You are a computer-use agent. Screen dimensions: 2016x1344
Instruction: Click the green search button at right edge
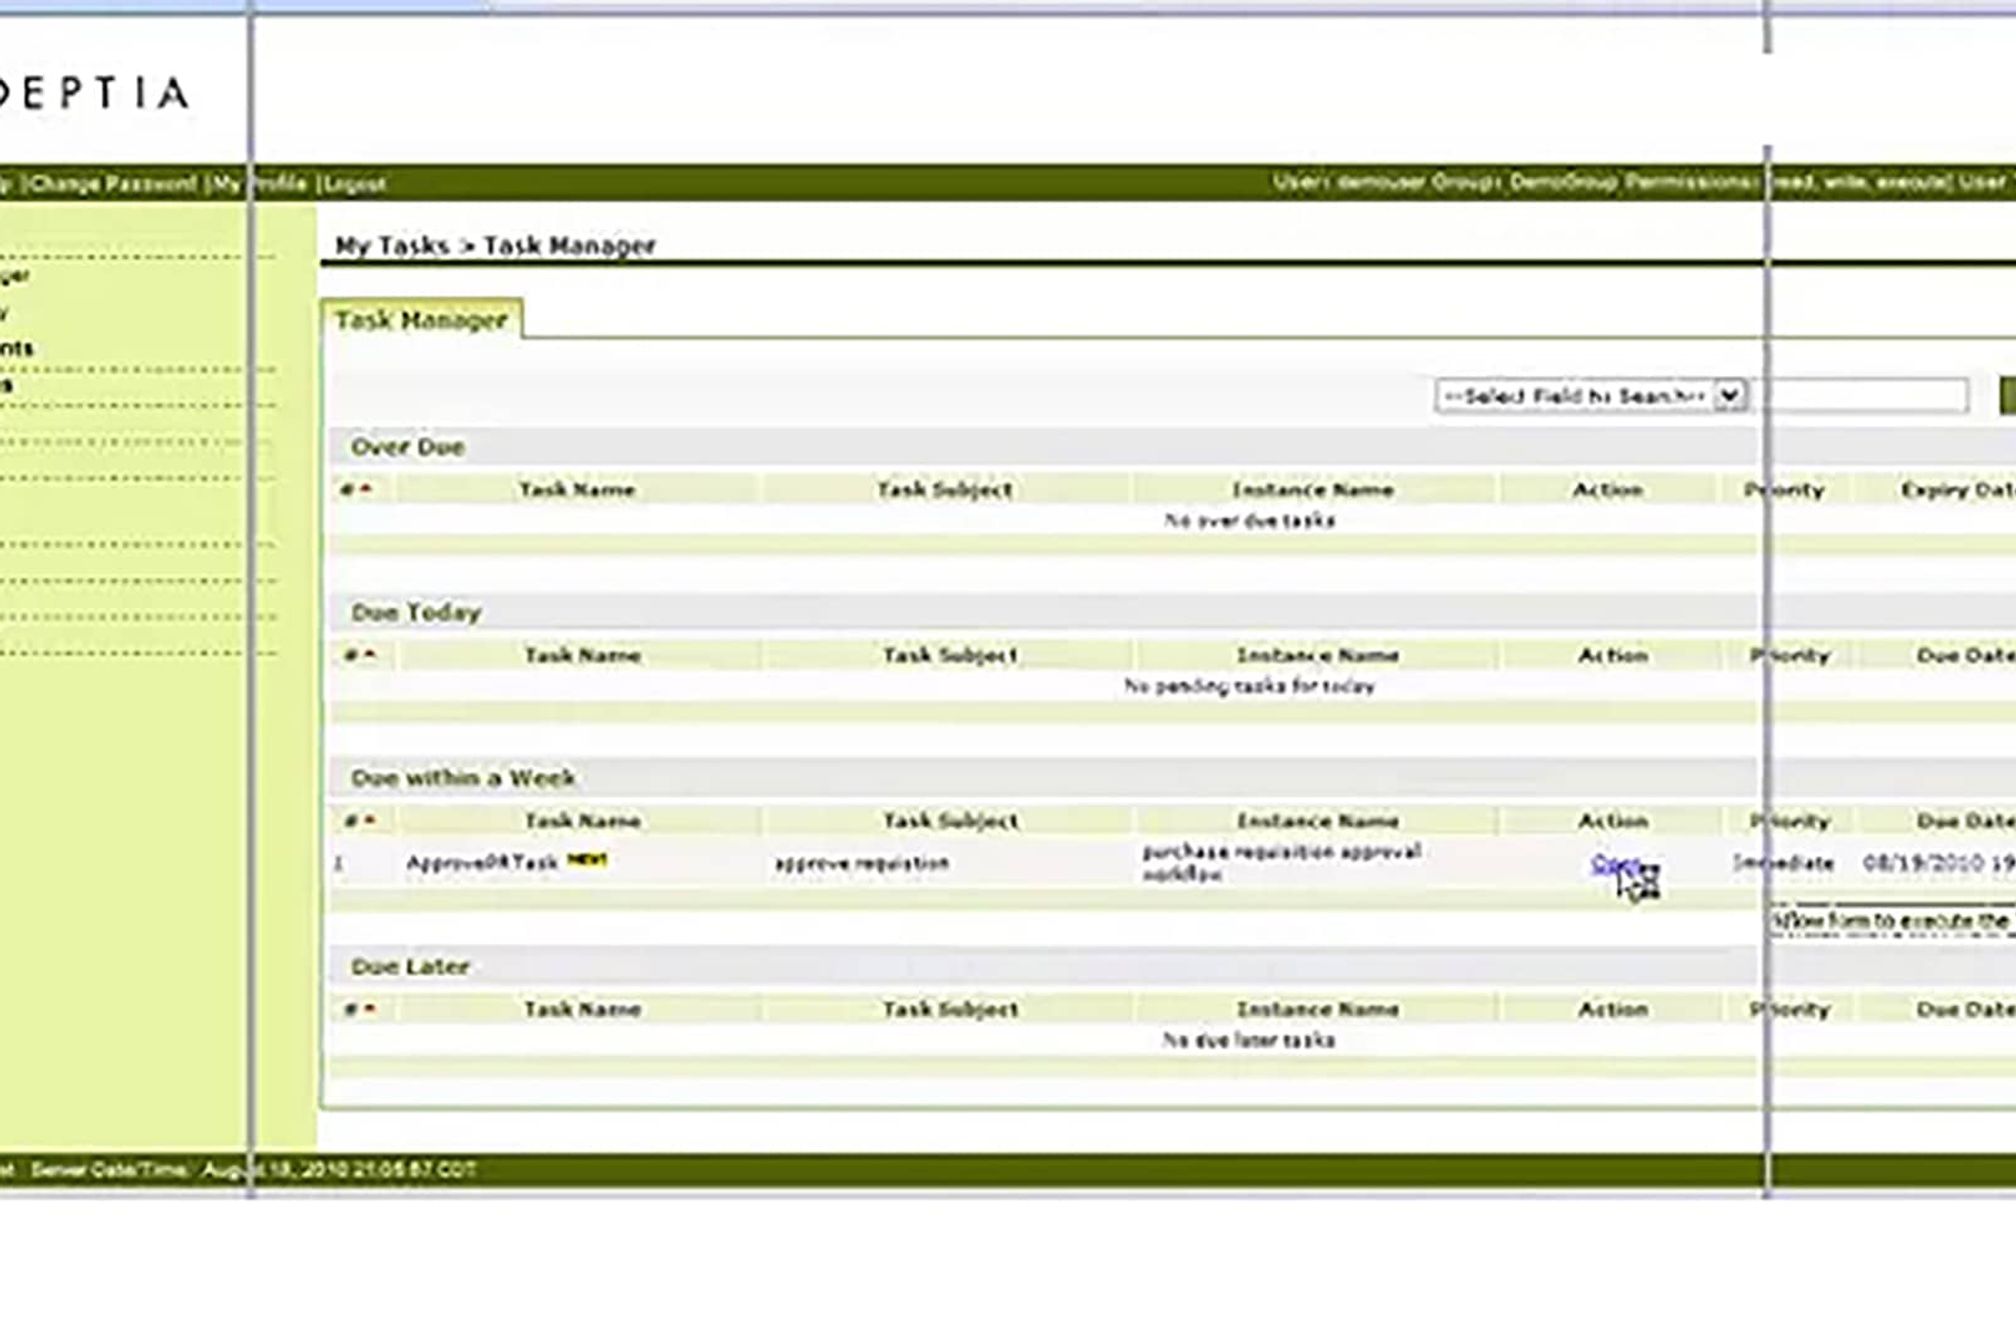(x=2006, y=395)
